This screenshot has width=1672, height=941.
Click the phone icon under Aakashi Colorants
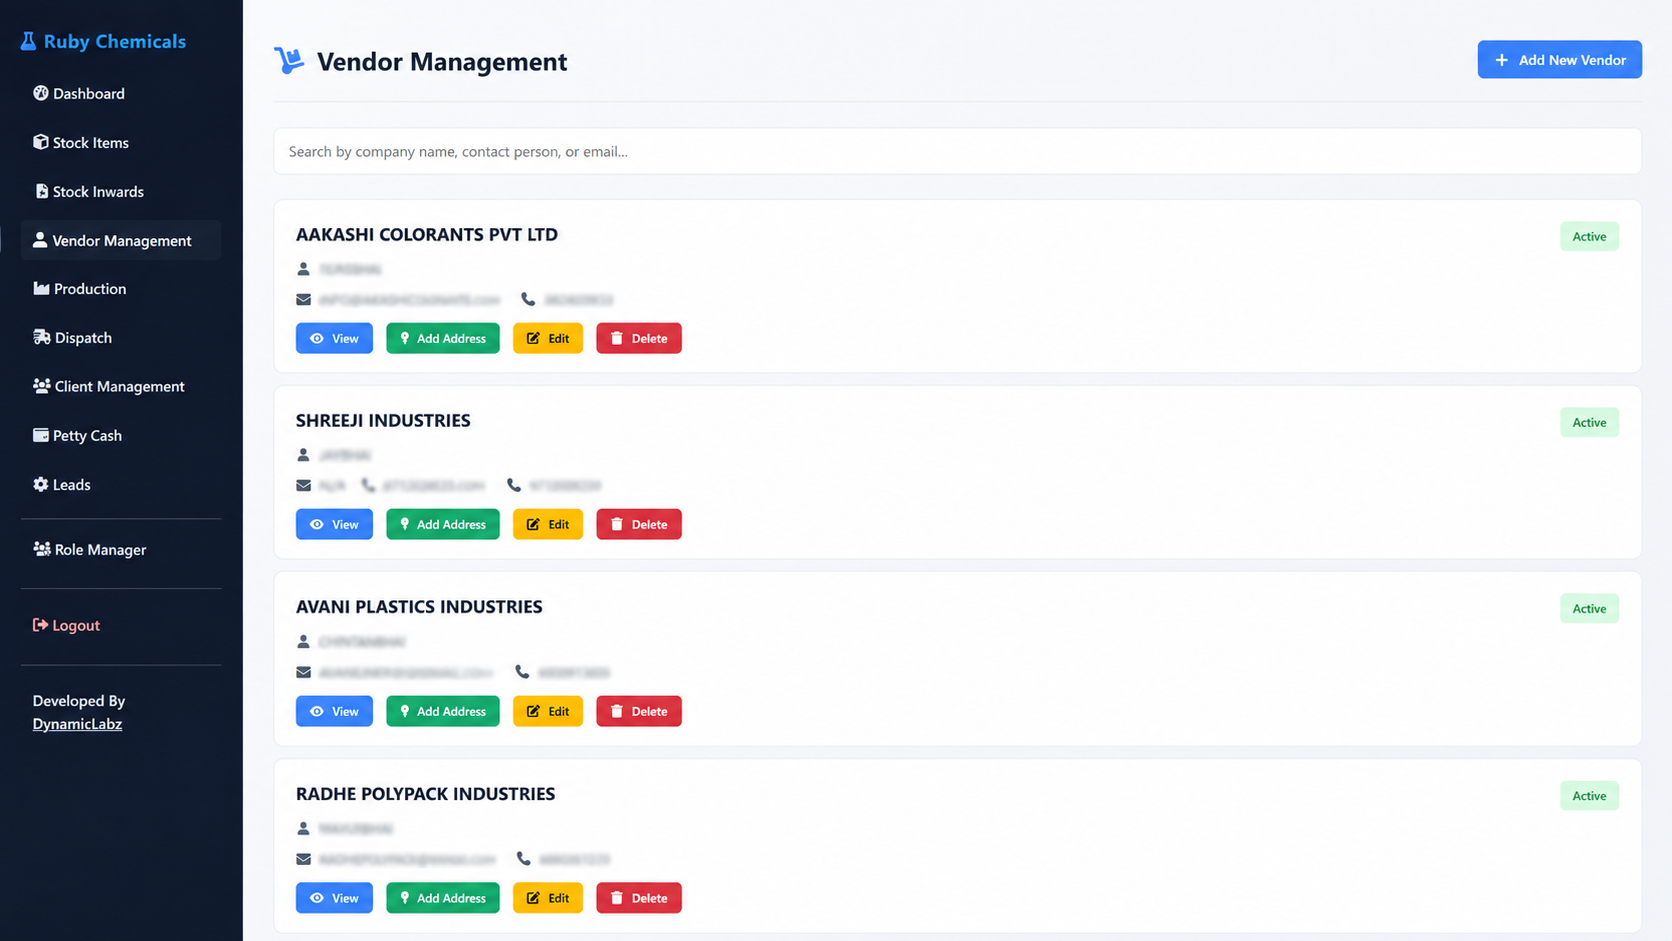pyautogui.click(x=528, y=299)
